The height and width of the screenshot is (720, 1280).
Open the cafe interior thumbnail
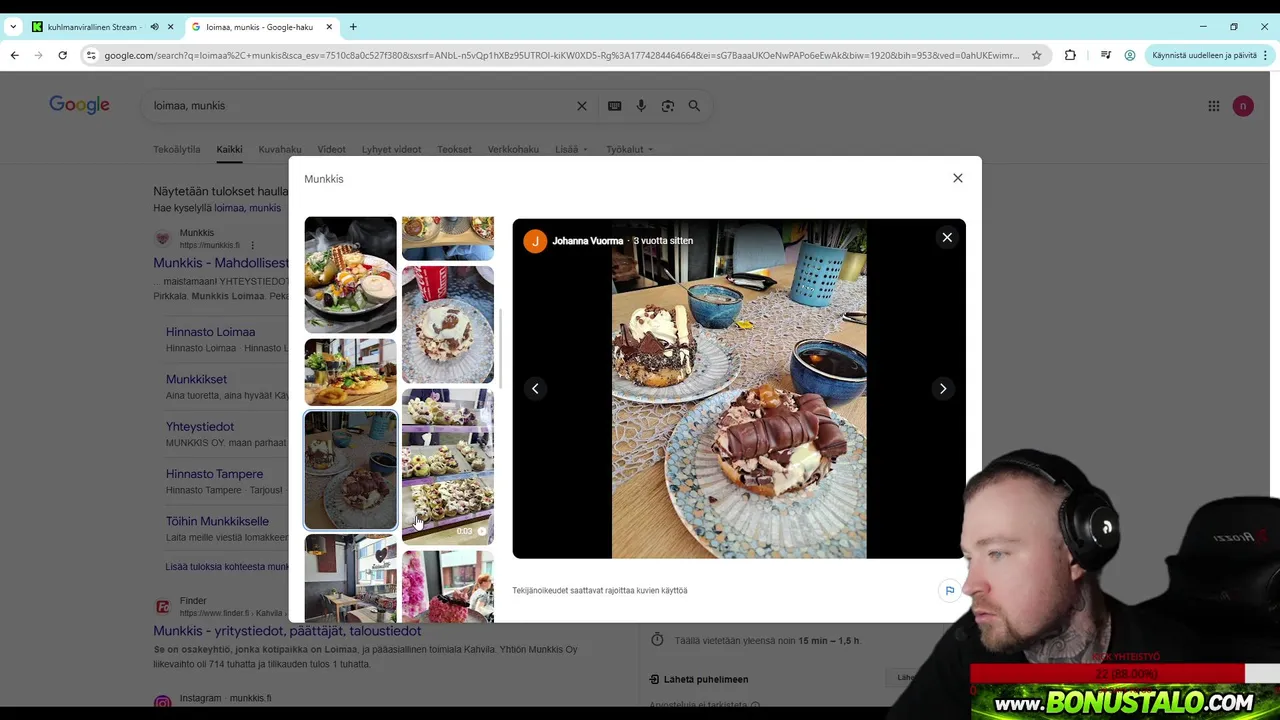point(350,578)
